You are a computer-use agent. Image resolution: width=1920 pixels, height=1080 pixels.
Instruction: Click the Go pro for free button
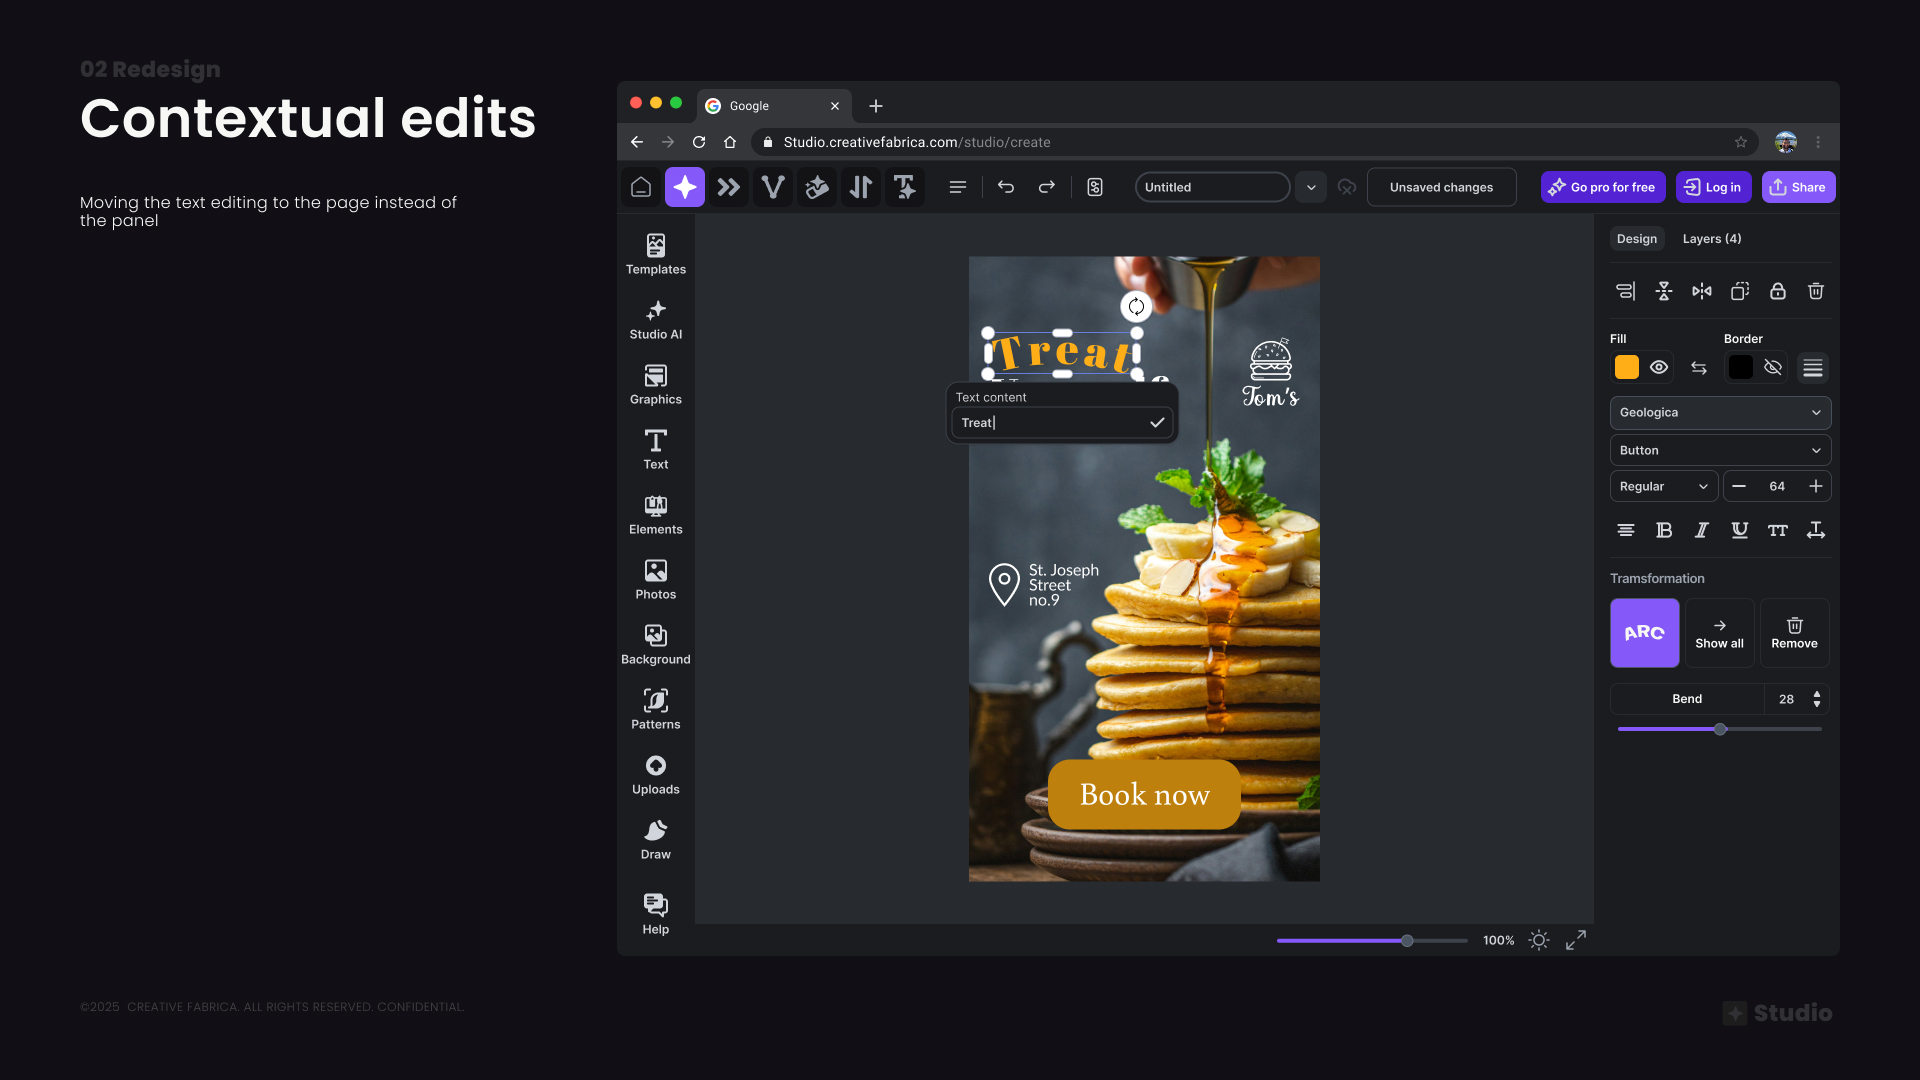pos(1602,187)
